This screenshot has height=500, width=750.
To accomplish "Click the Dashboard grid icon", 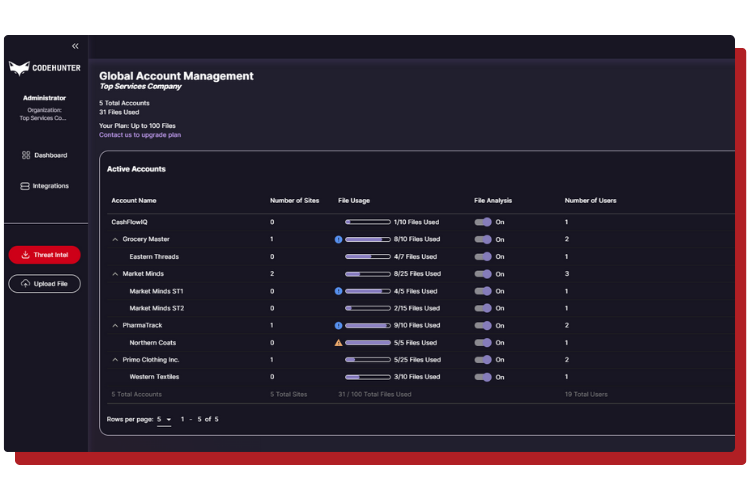I will click(26, 155).
